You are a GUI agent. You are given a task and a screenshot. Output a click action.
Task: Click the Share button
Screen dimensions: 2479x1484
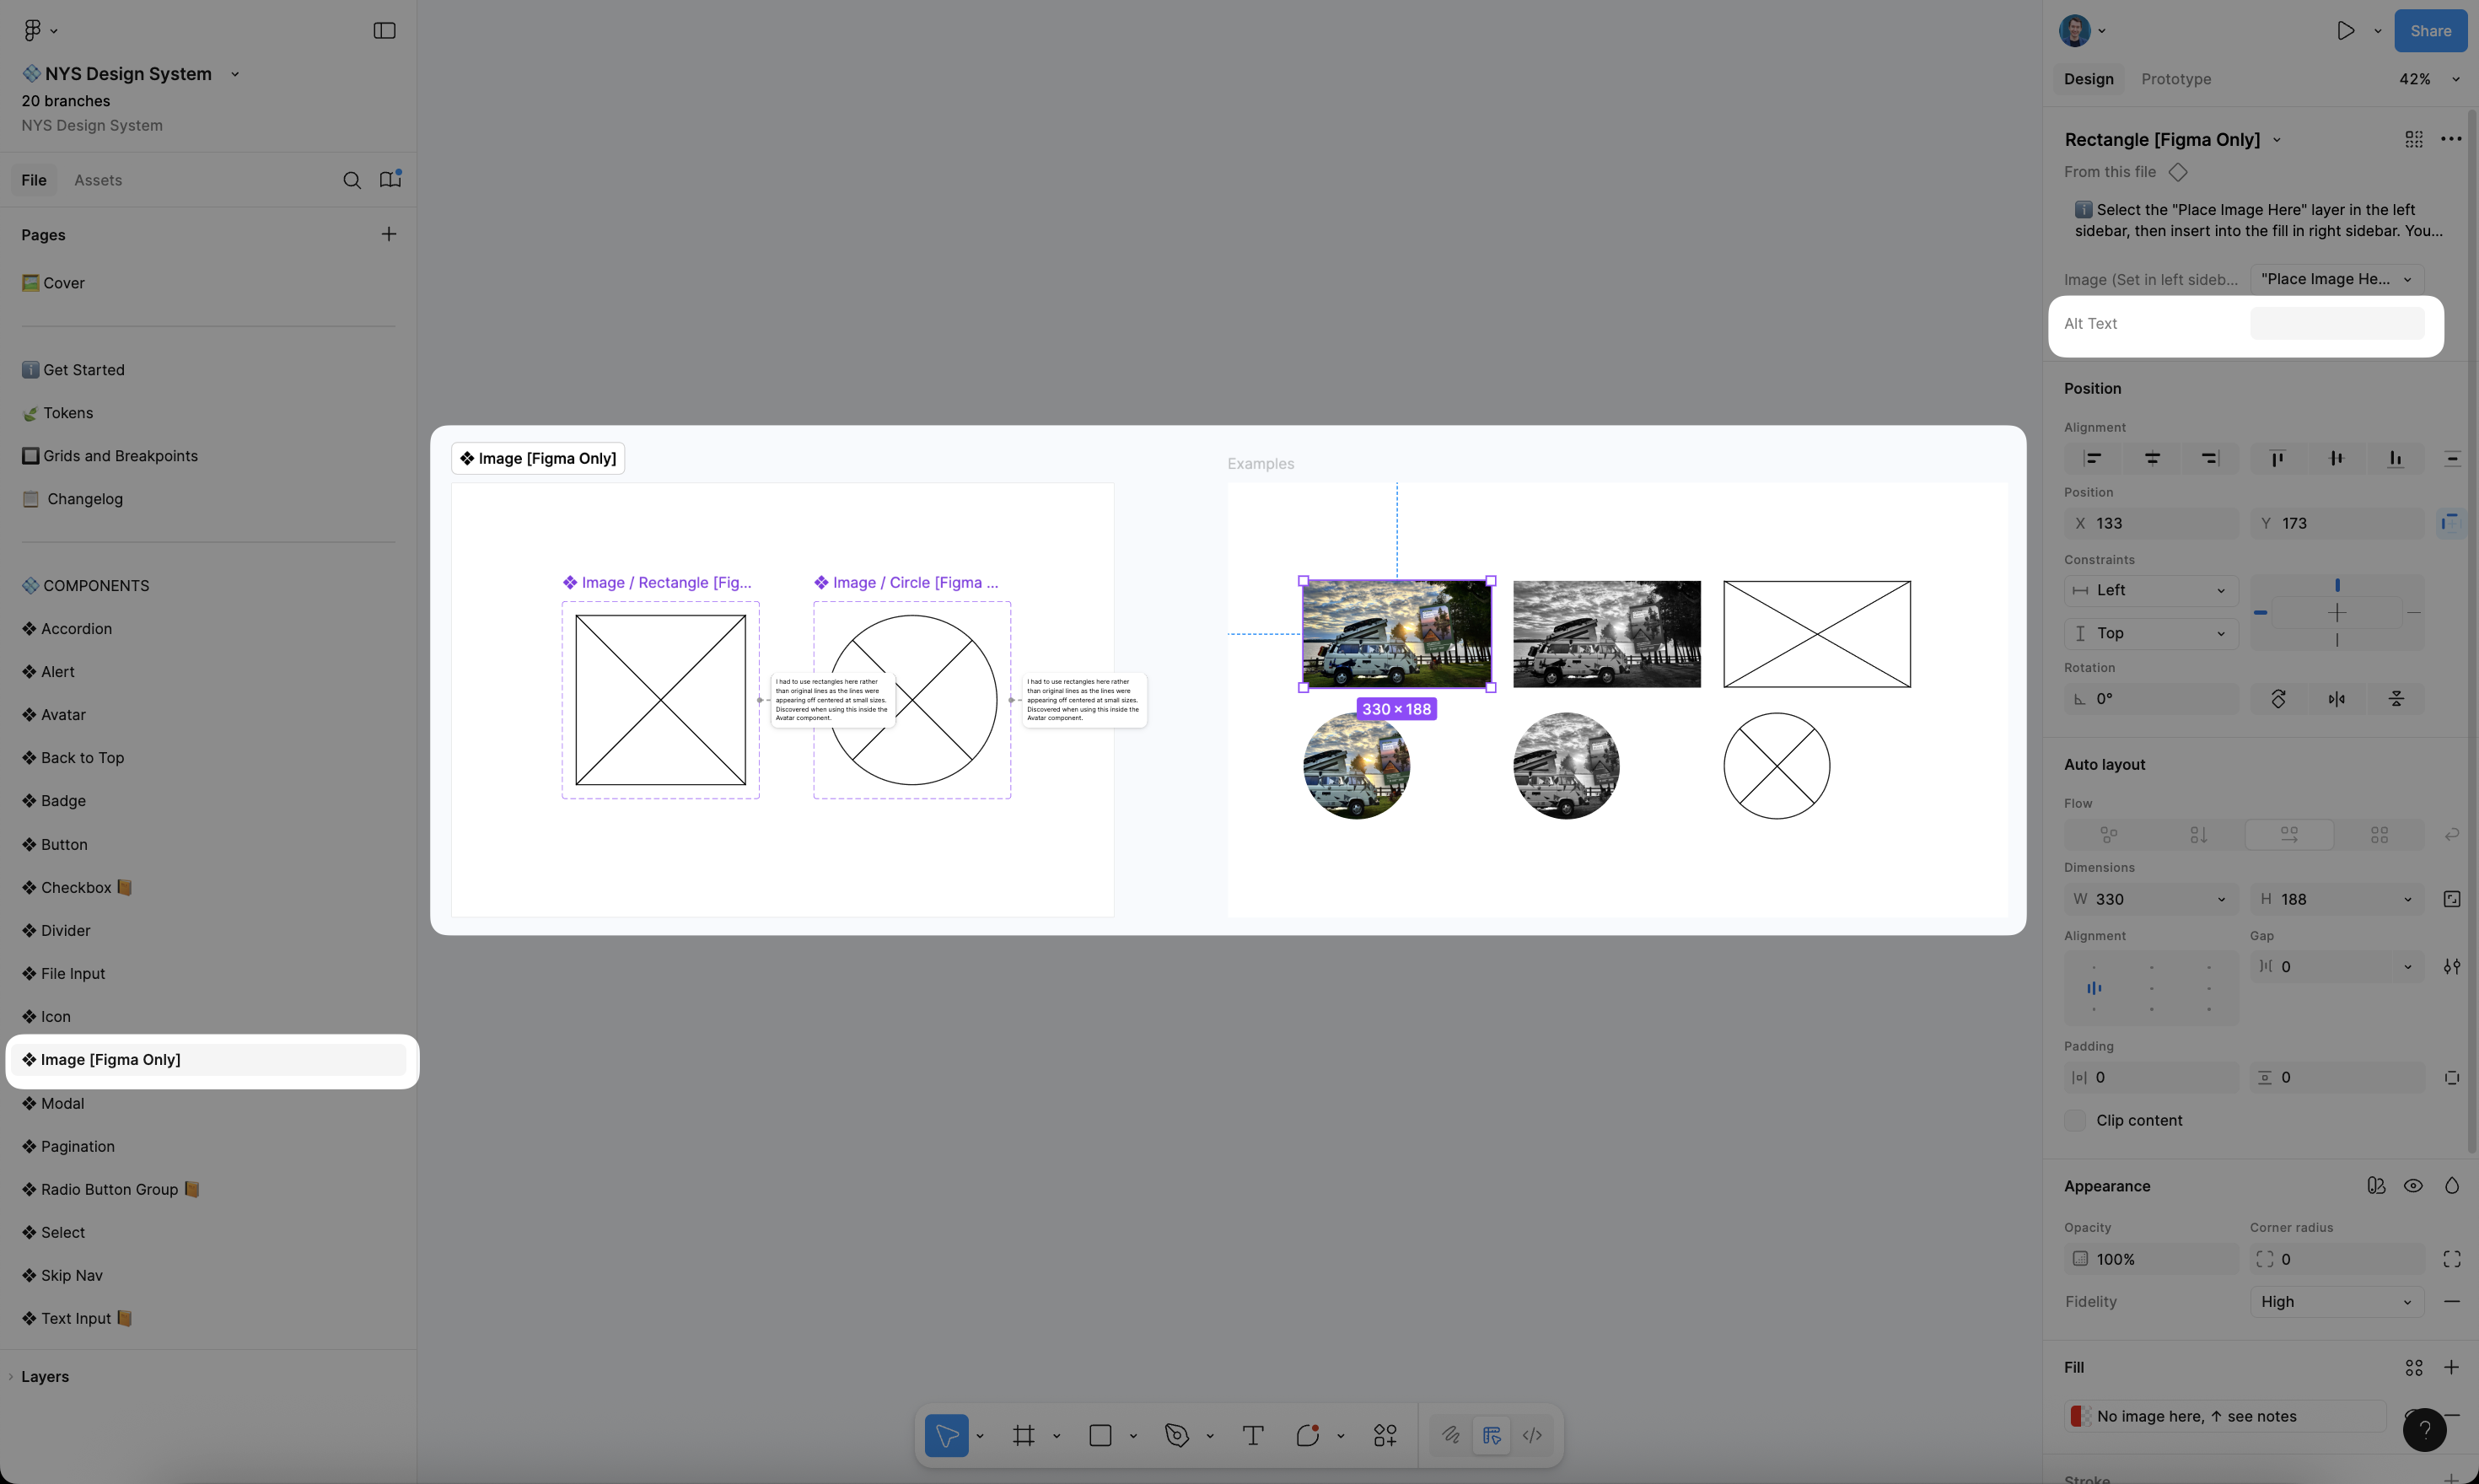pyautogui.click(x=2429, y=30)
